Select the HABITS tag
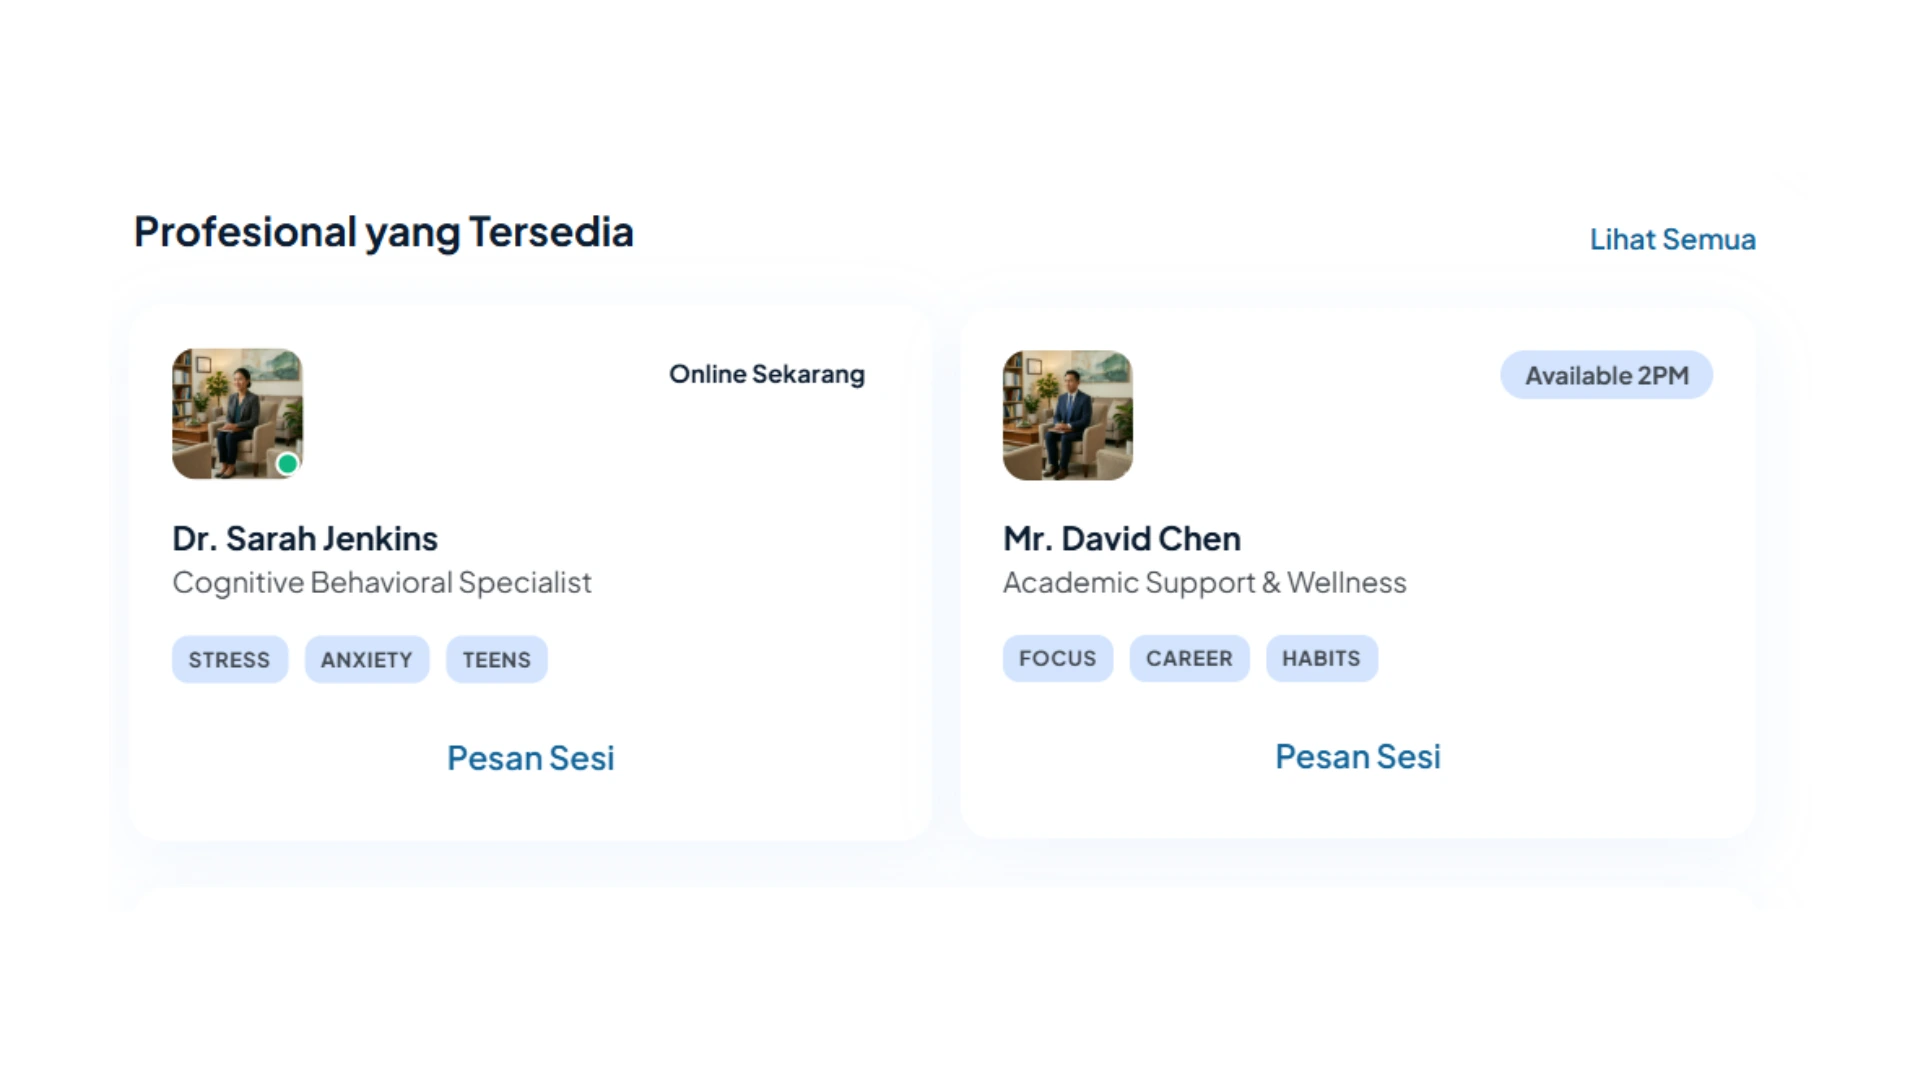Image resolution: width=1920 pixels, height=1080 pixels. (1322, 658)
